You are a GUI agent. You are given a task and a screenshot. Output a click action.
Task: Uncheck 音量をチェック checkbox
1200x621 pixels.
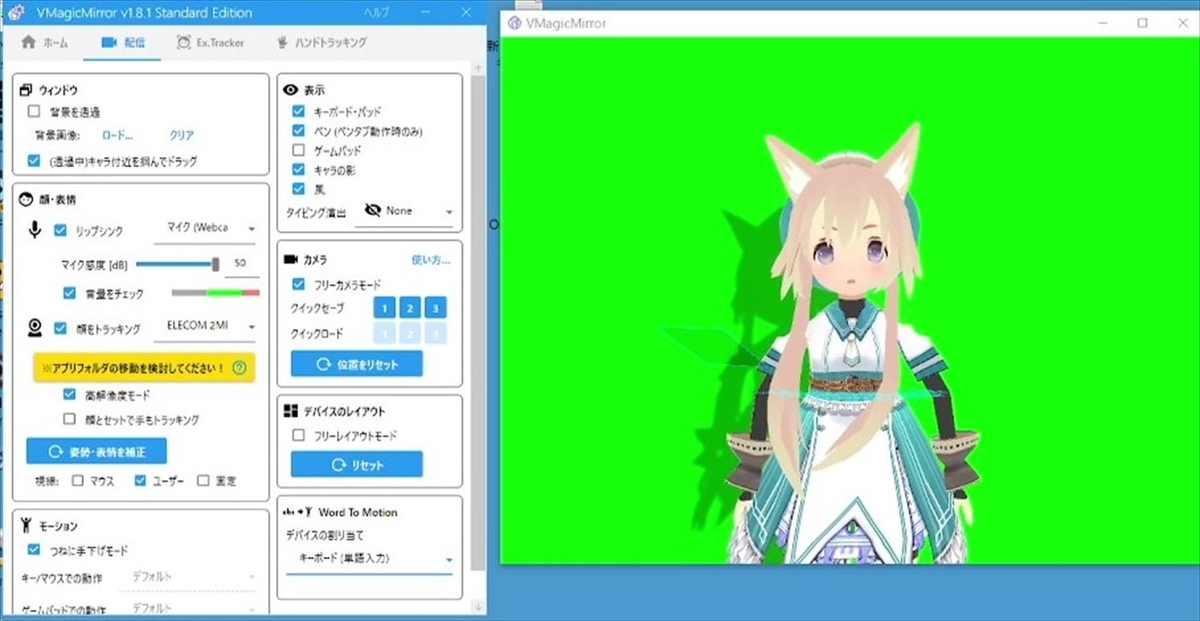[69, 293]
